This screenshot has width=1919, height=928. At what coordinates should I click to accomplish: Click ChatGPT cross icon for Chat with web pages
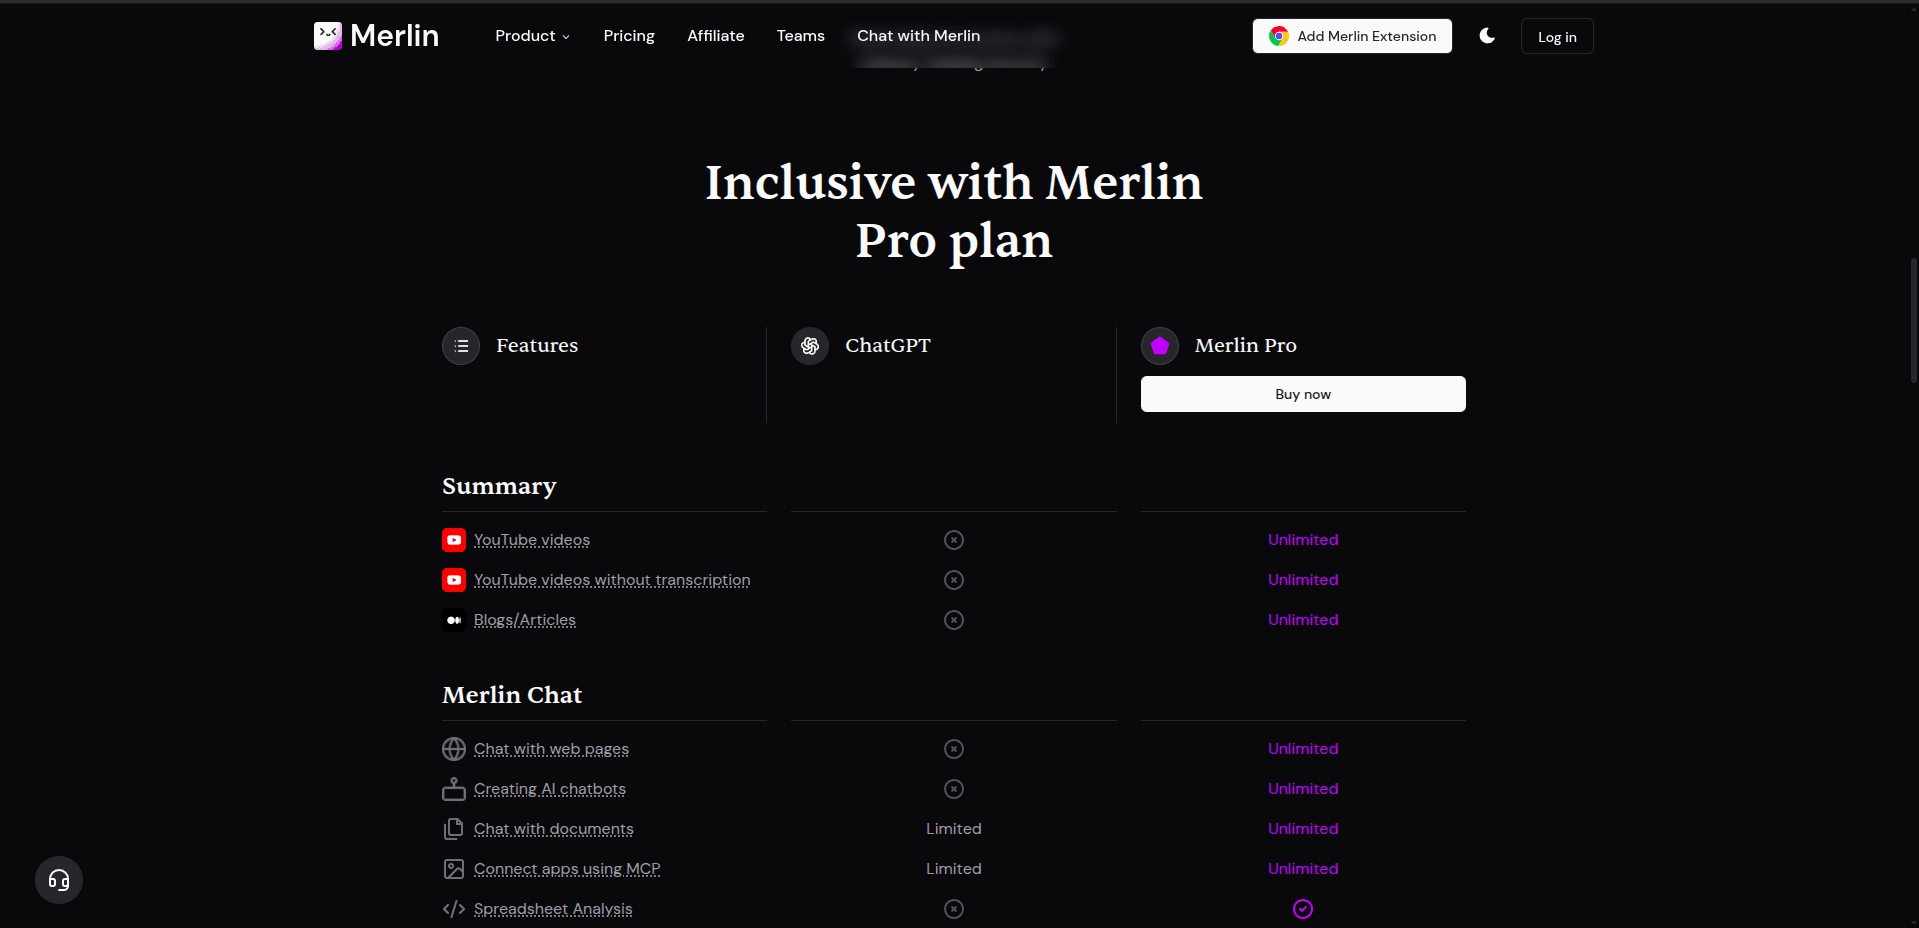coord(954,749)
